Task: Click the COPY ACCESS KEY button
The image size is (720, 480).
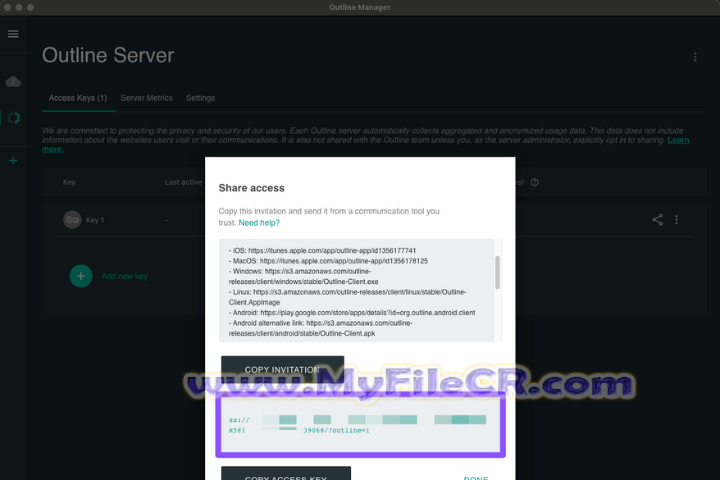Action: point(286,474)
